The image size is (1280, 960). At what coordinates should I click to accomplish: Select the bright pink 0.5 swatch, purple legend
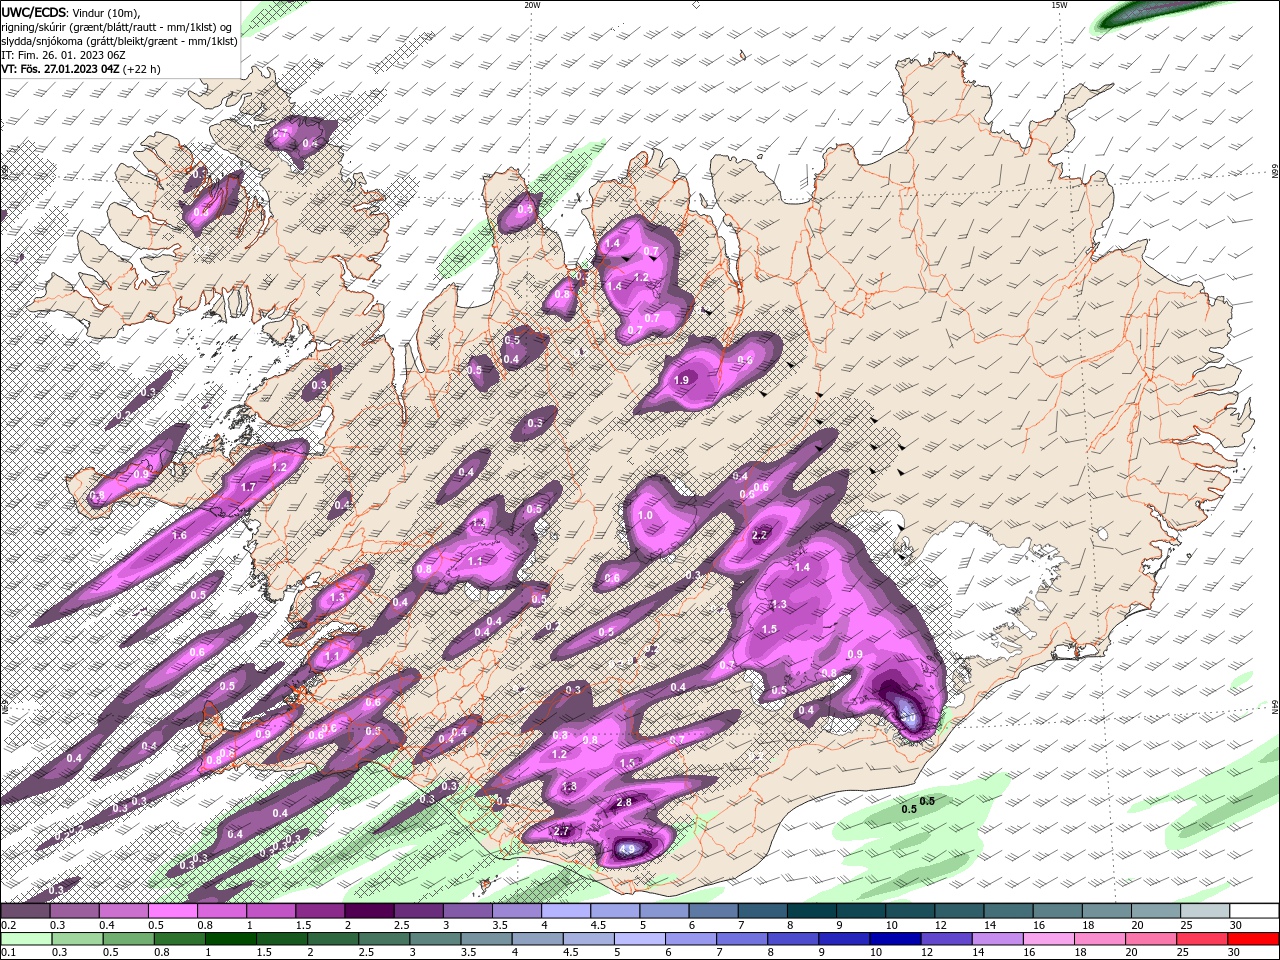pyautogui.click(x=173, y=911)
